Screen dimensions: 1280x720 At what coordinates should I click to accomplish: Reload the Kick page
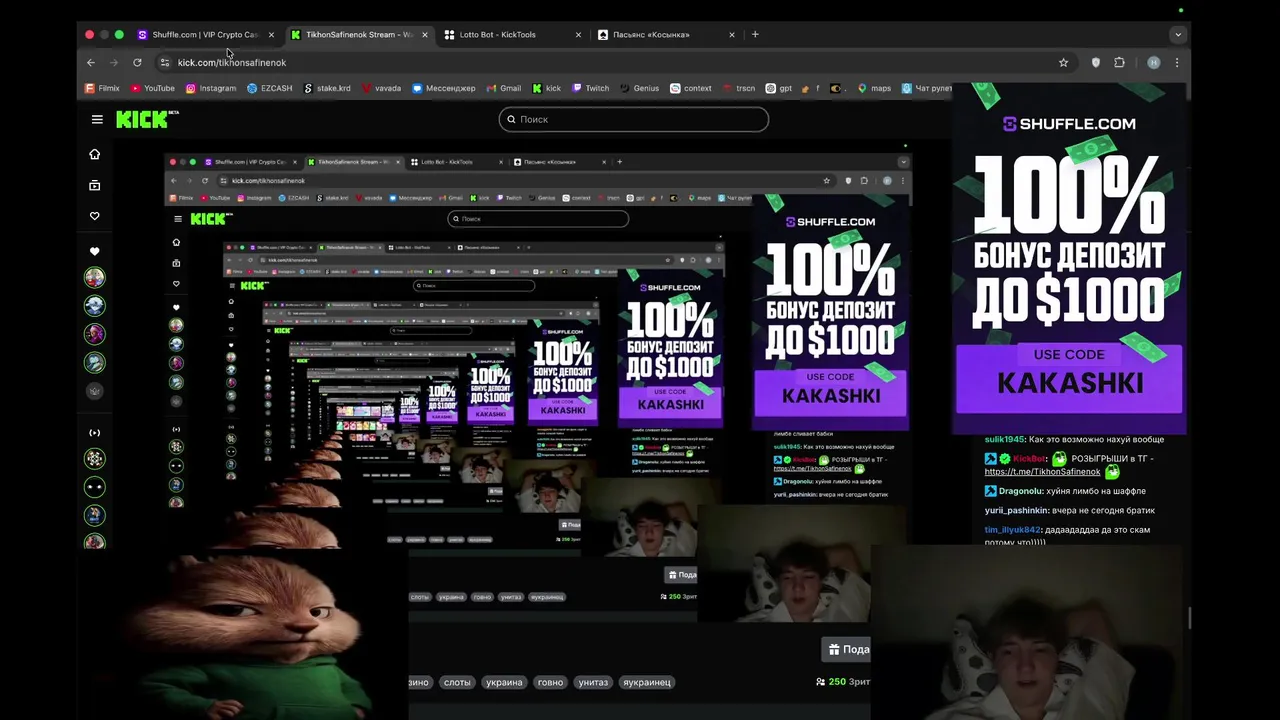click(137, 62)
